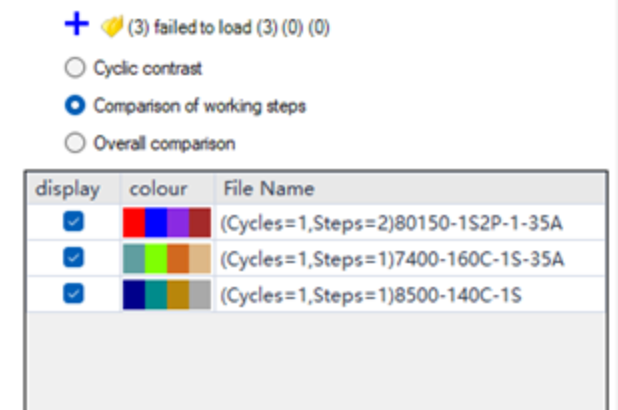
Task: Select the Cyclic contrast radio button
Action: point(75,69)
